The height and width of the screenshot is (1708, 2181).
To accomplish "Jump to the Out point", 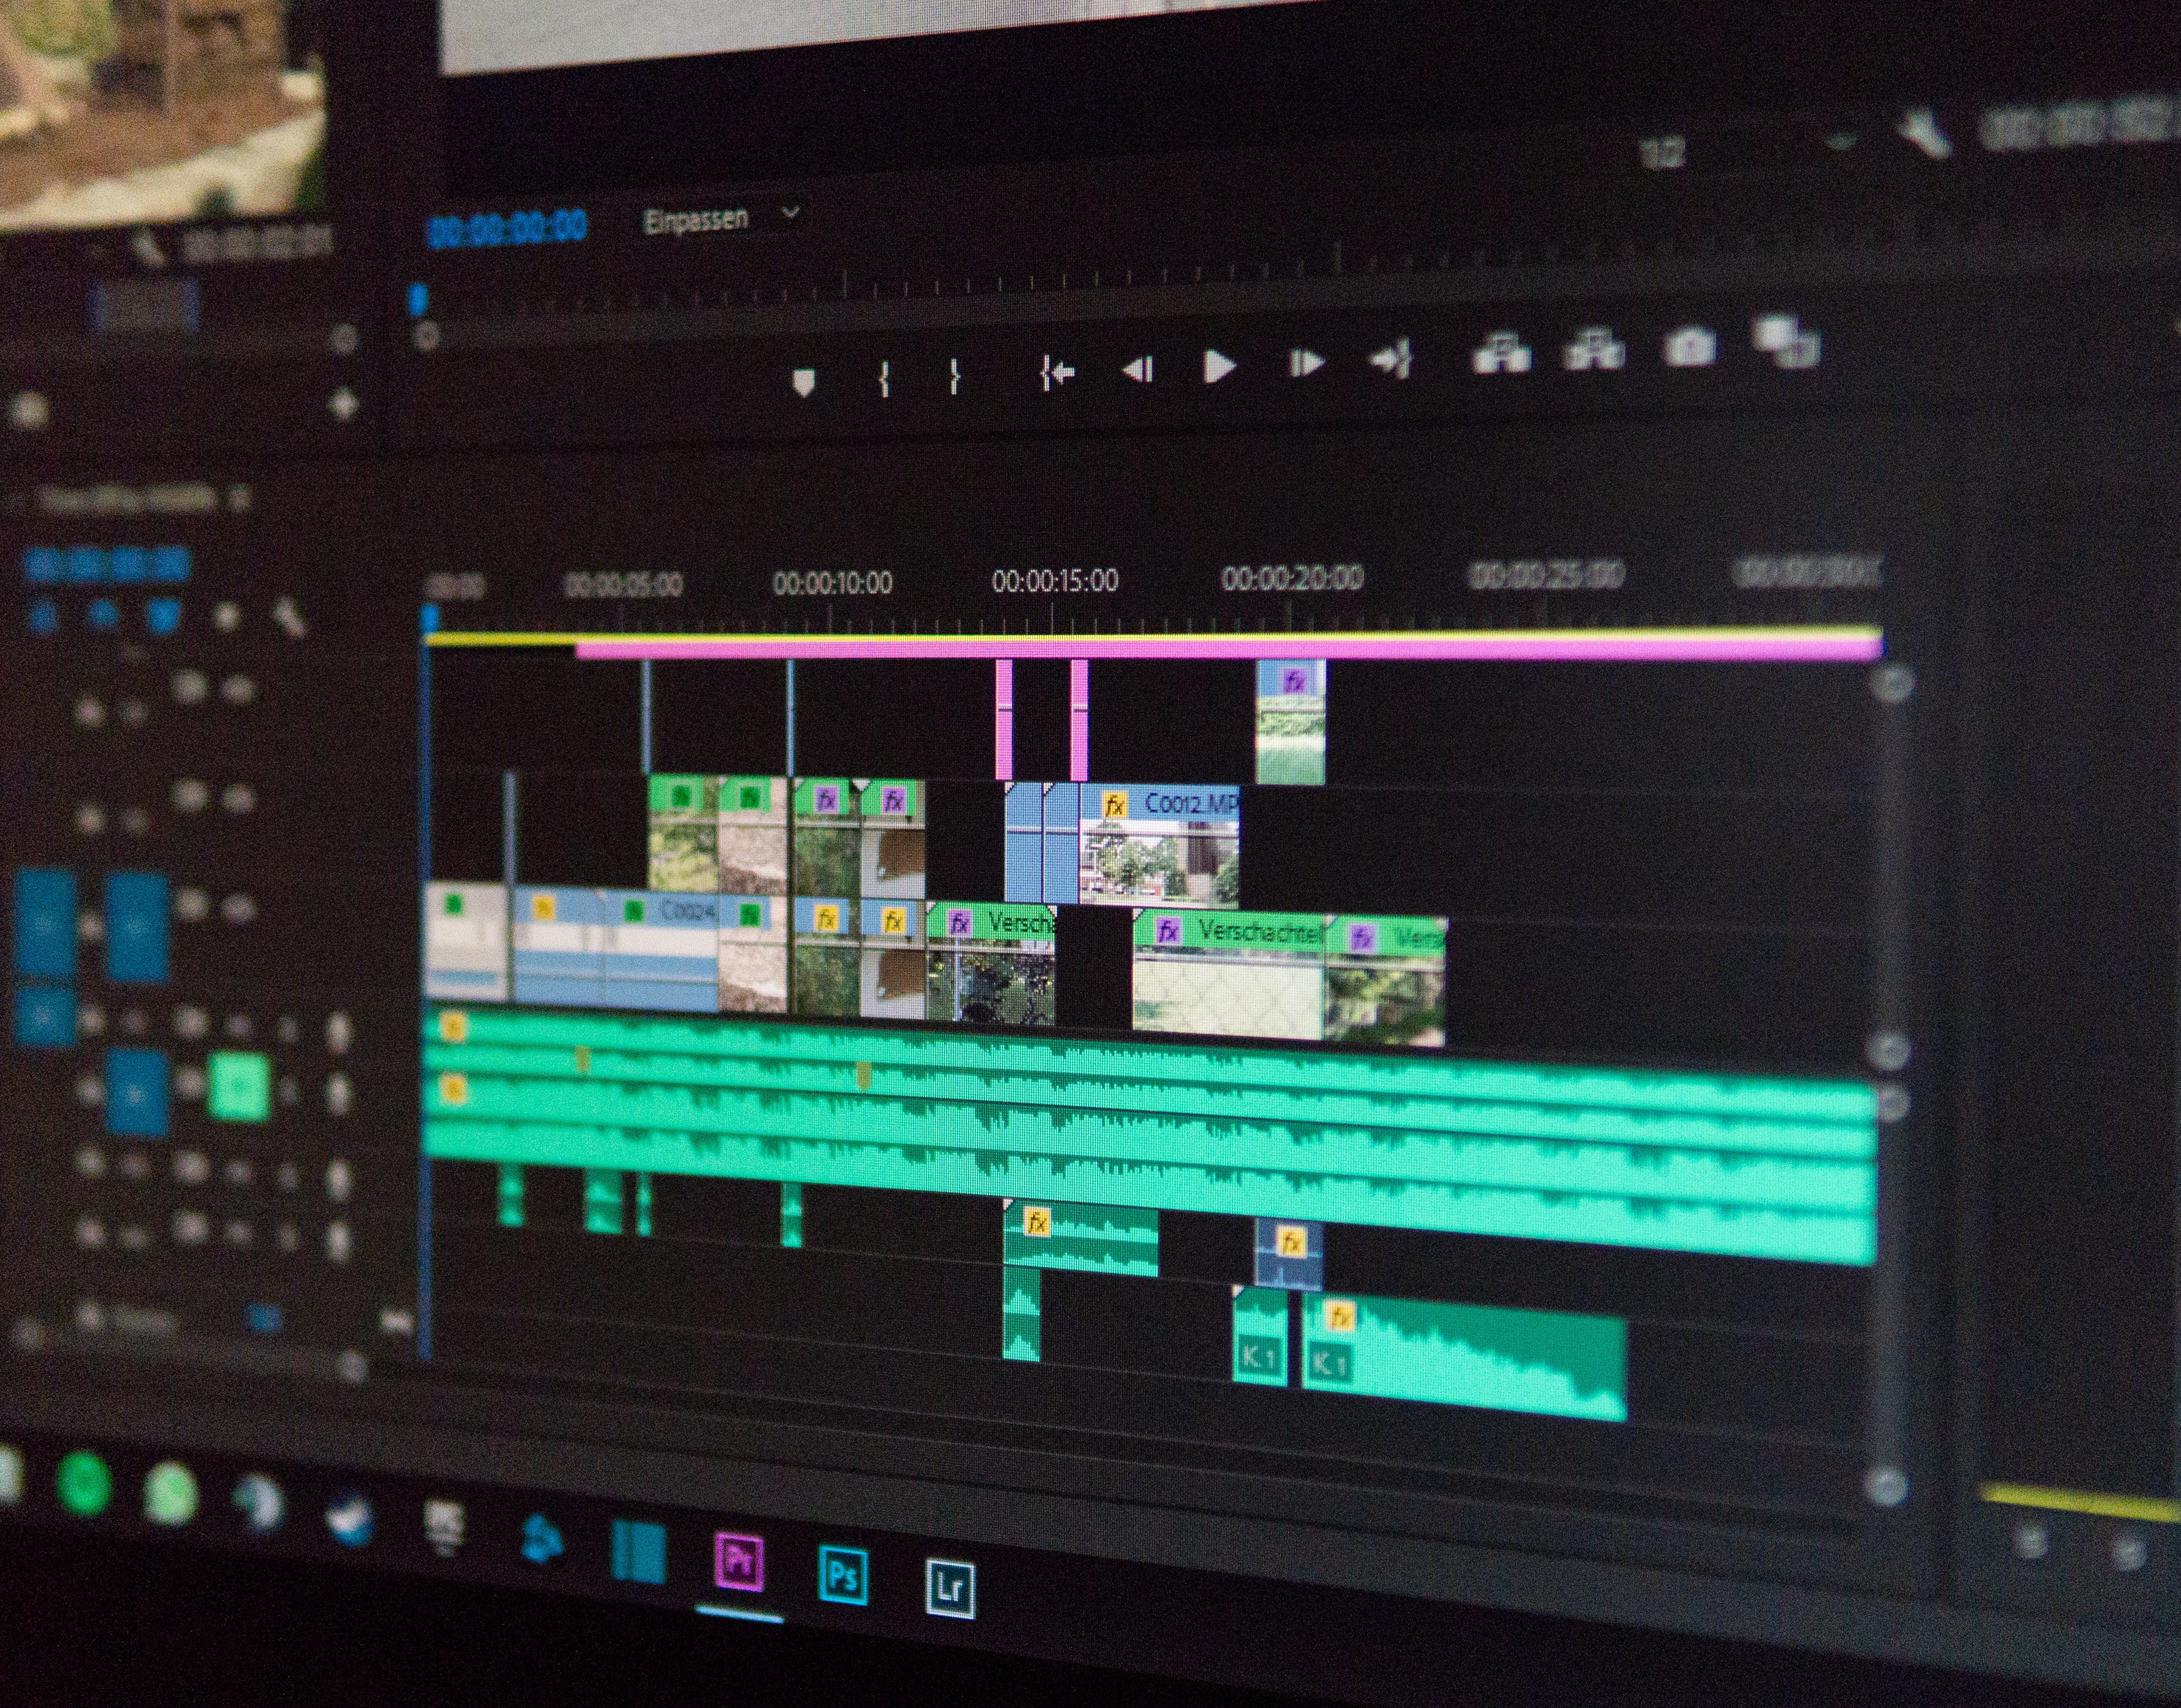I will click(x=1392, y=359).
